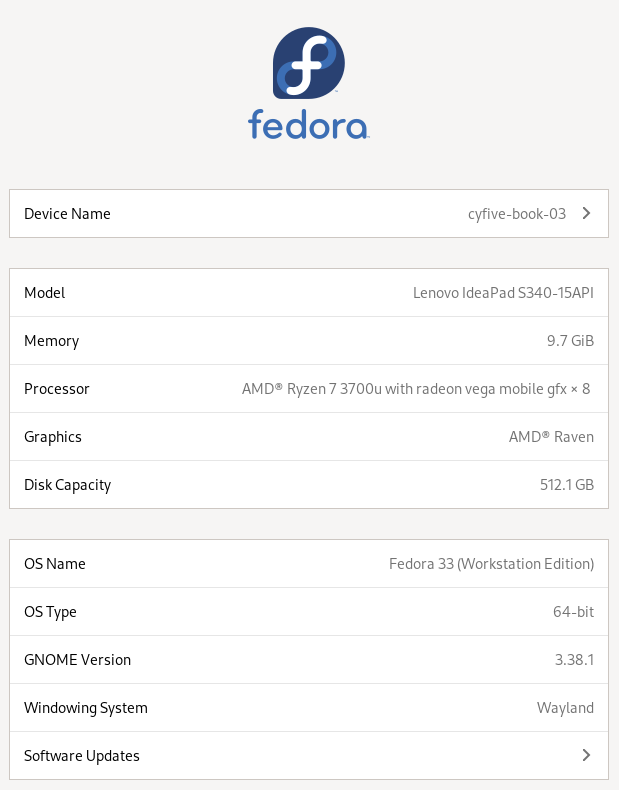Click the Wayland windowing system value
619x790 pixels.
coord(565,708)
